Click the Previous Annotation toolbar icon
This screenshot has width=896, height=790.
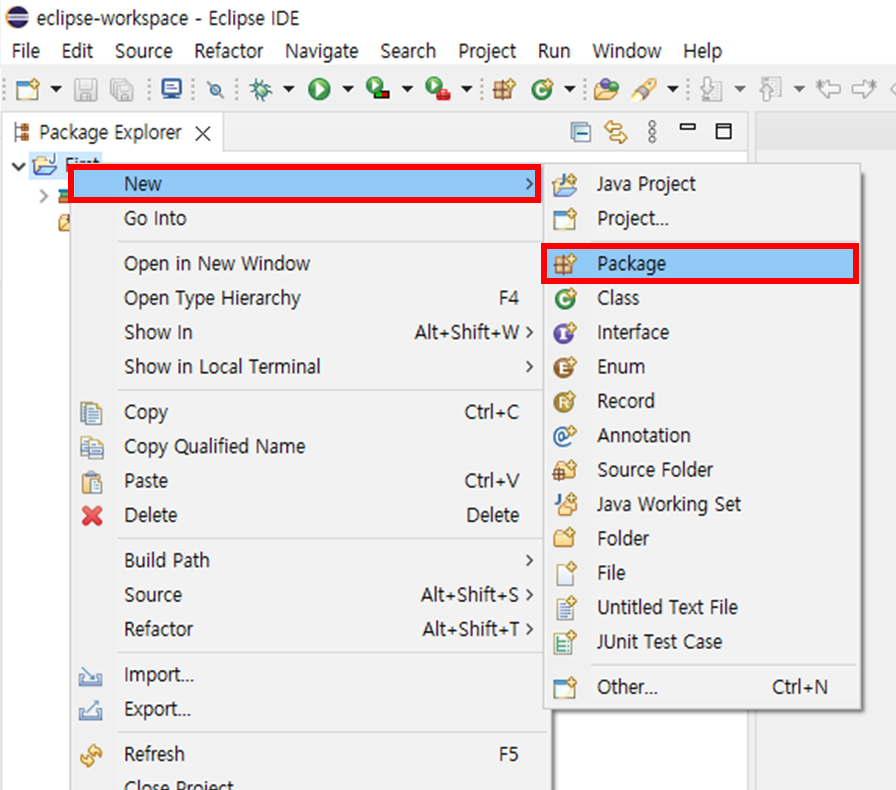770,89
